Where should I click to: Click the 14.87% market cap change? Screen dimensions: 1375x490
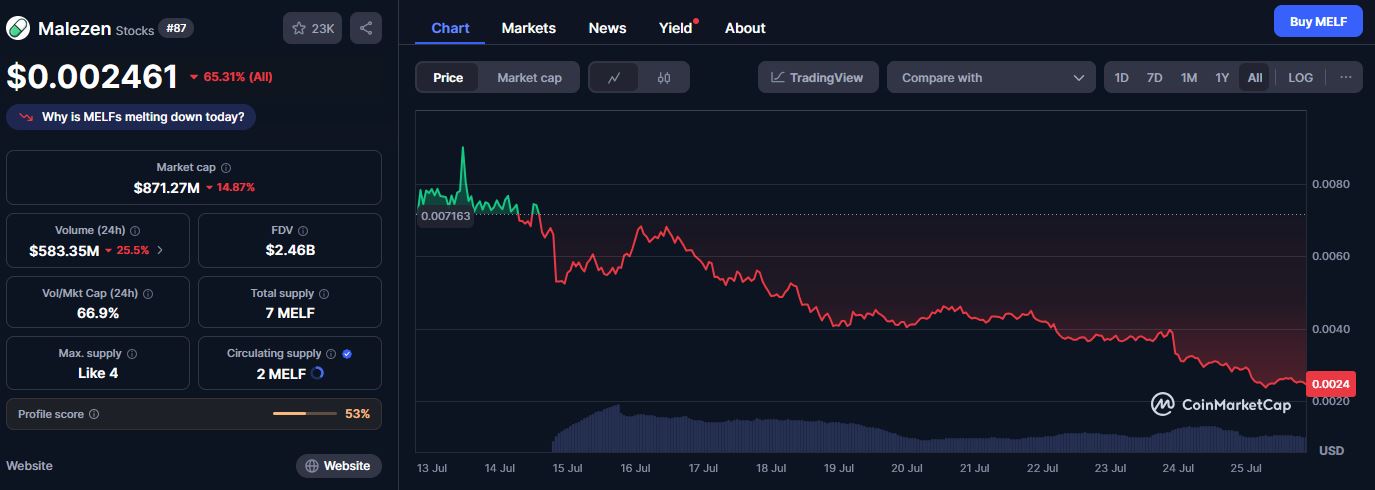(x=230, y=187)
